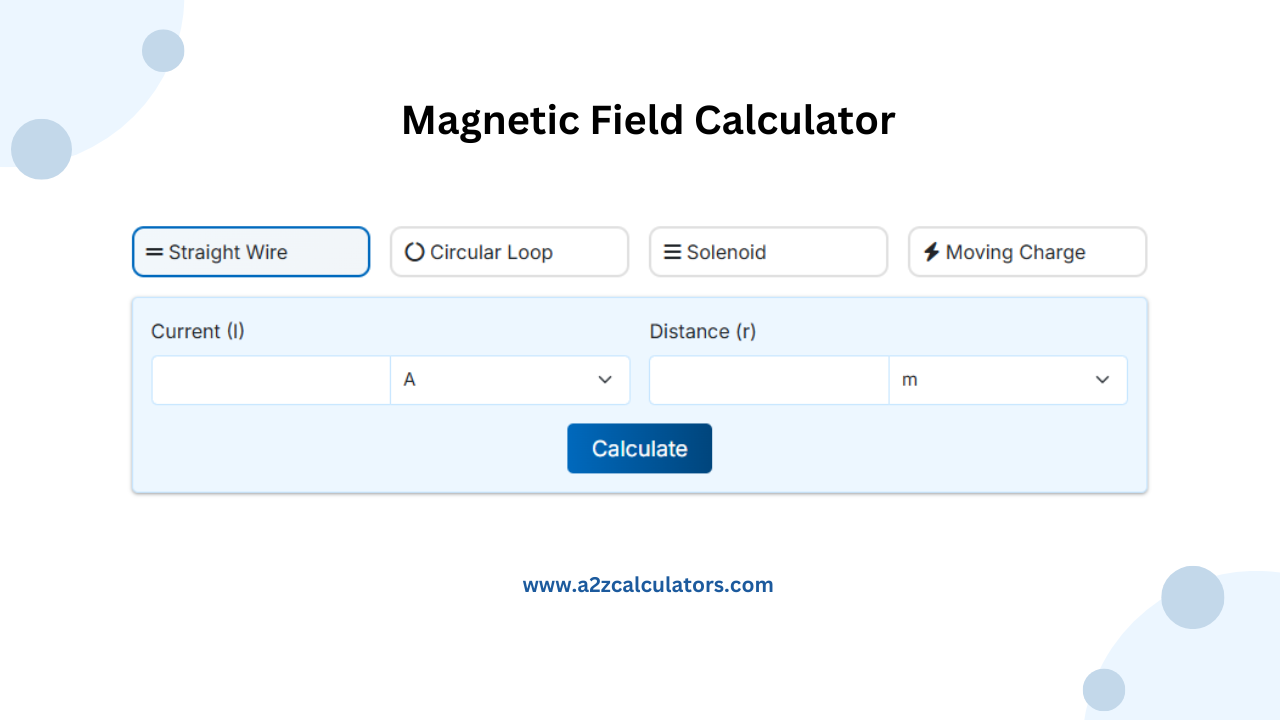Click the Solenoid hamburger-style coil icon

(672, 252)
